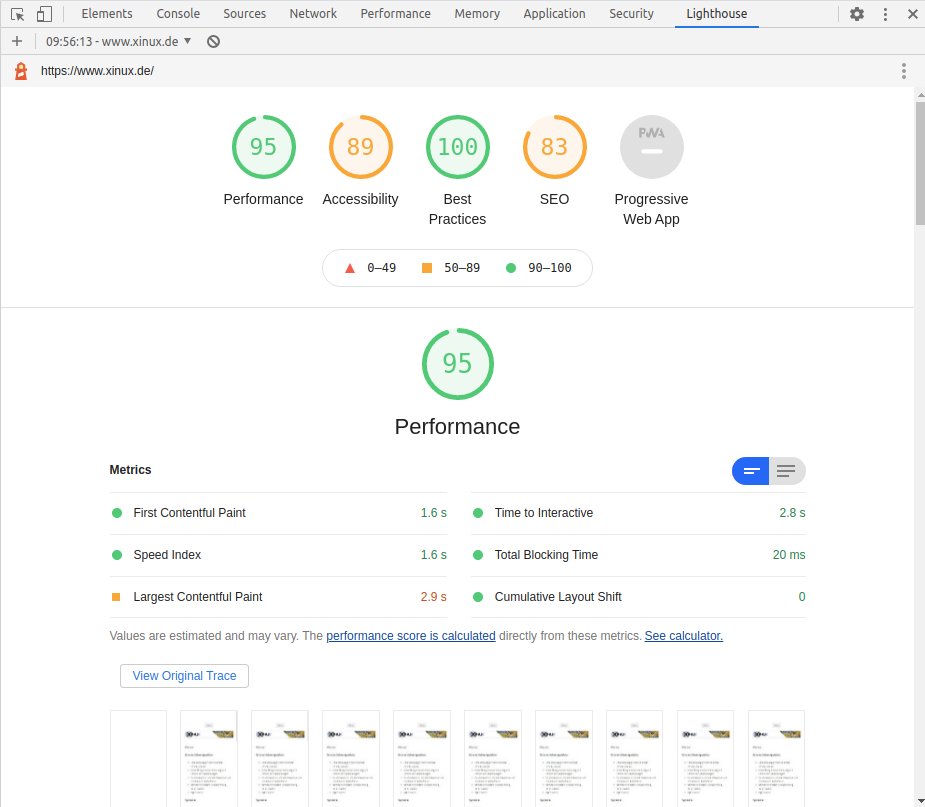The width and height of the screenshot is (925, 807).
Task: Click the PWA gauge icon
Action: 651,147
